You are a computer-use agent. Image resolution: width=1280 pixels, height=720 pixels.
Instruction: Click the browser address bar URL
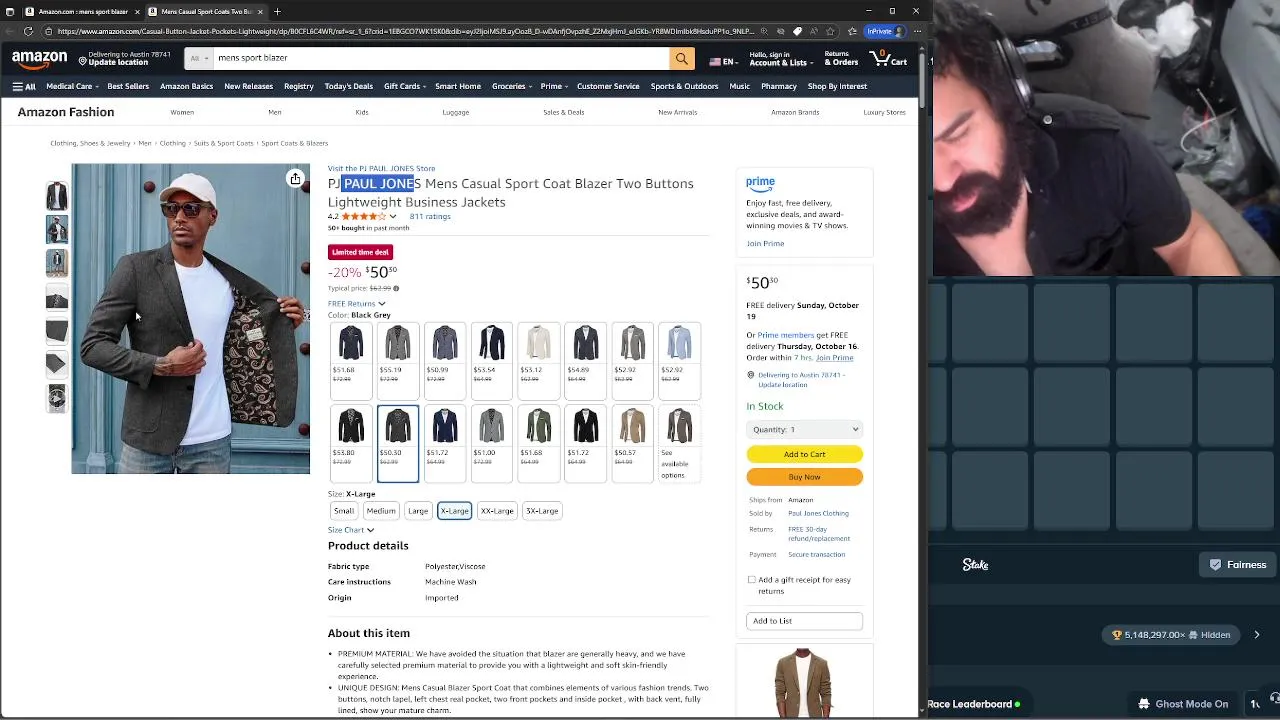[x=405, y=31]
